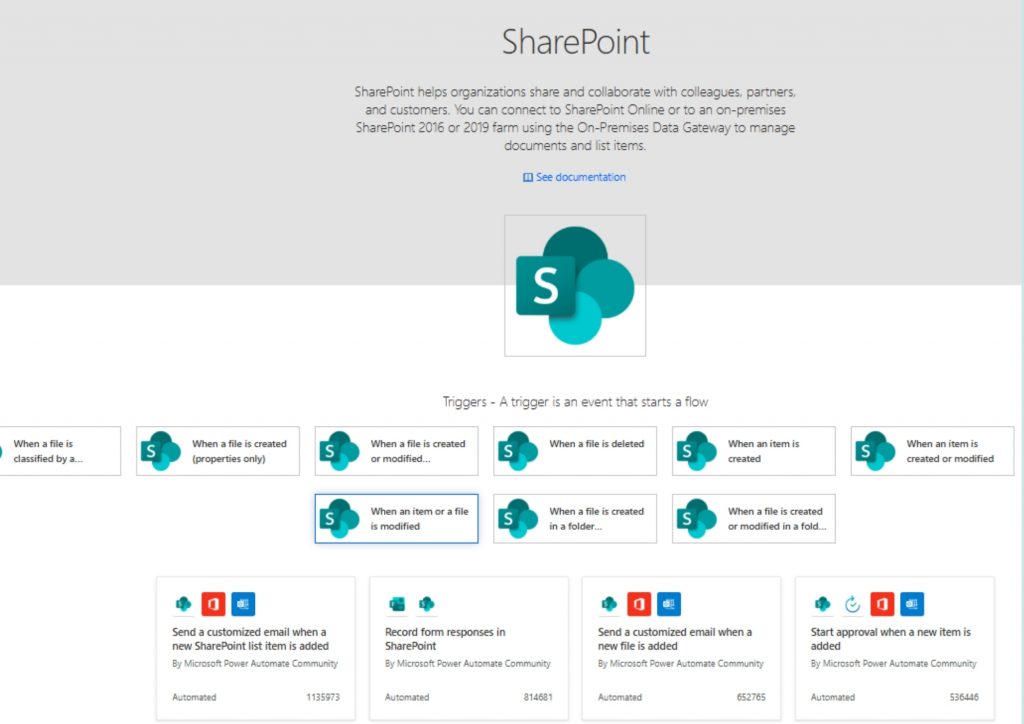Click the Approvals clock icon on "Start approval" template
1024x724 pixels.
click(851, 603)
